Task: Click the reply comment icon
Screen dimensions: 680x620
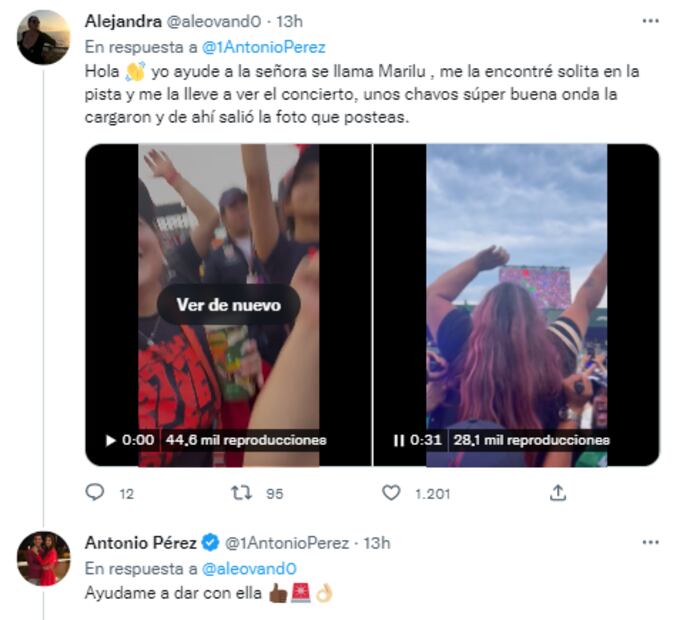Action: (x=96, y=493)
